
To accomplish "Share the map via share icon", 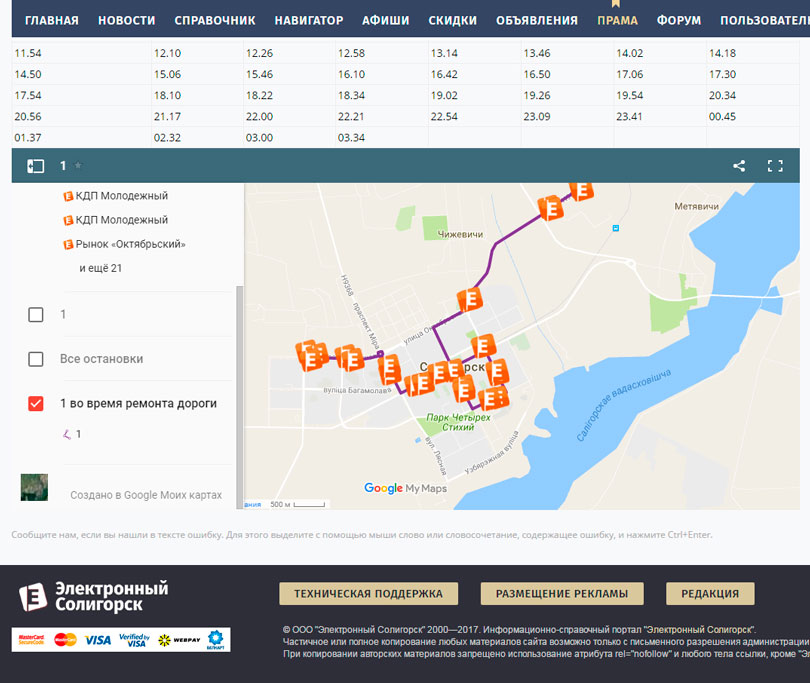I will 739,166.
